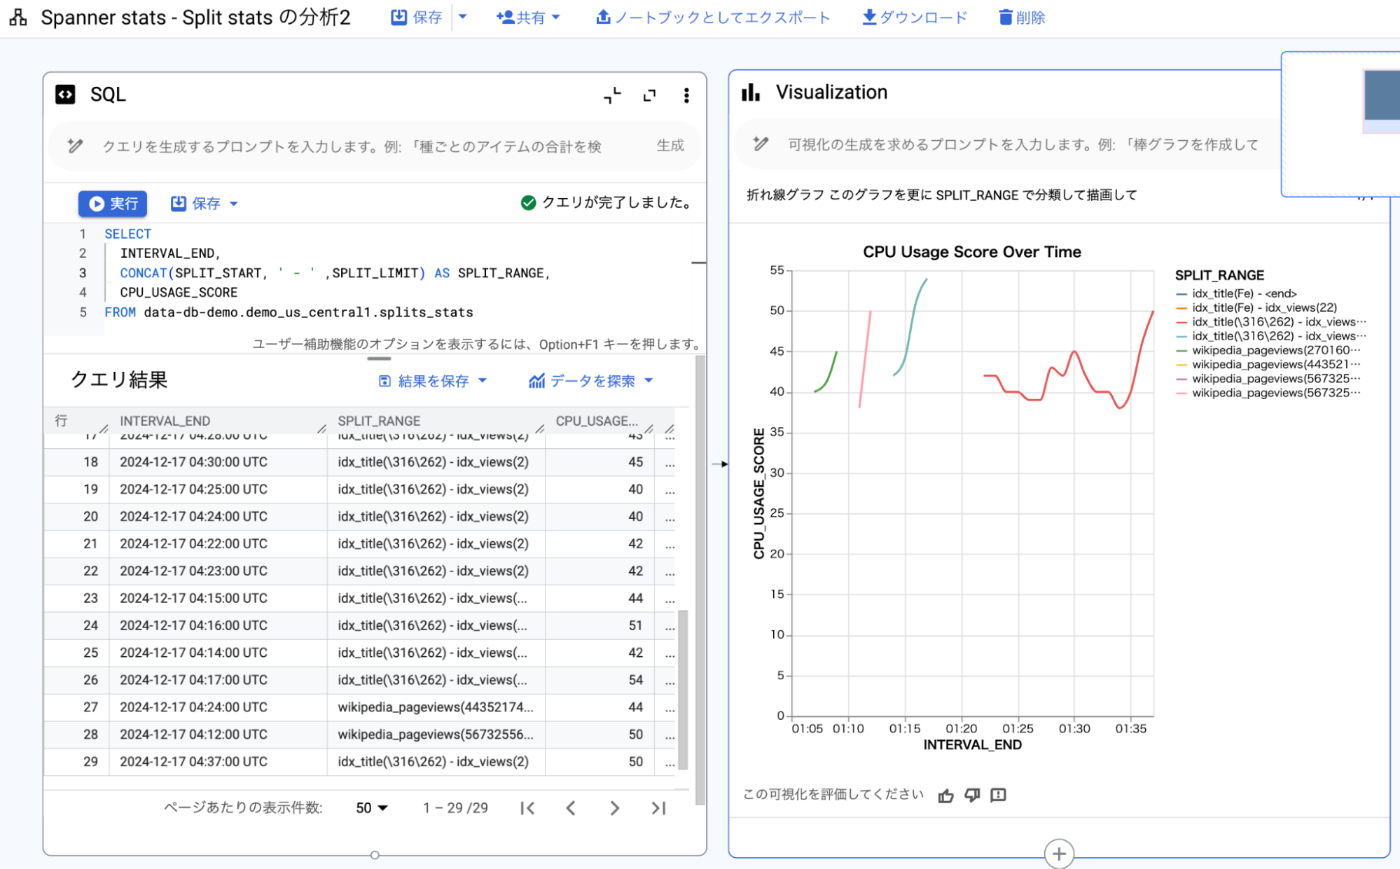This screenshot has height=869, width=1400.
Task: Click the canvas hierarchy icon beside the title
Action: click(x=18, y=17)
